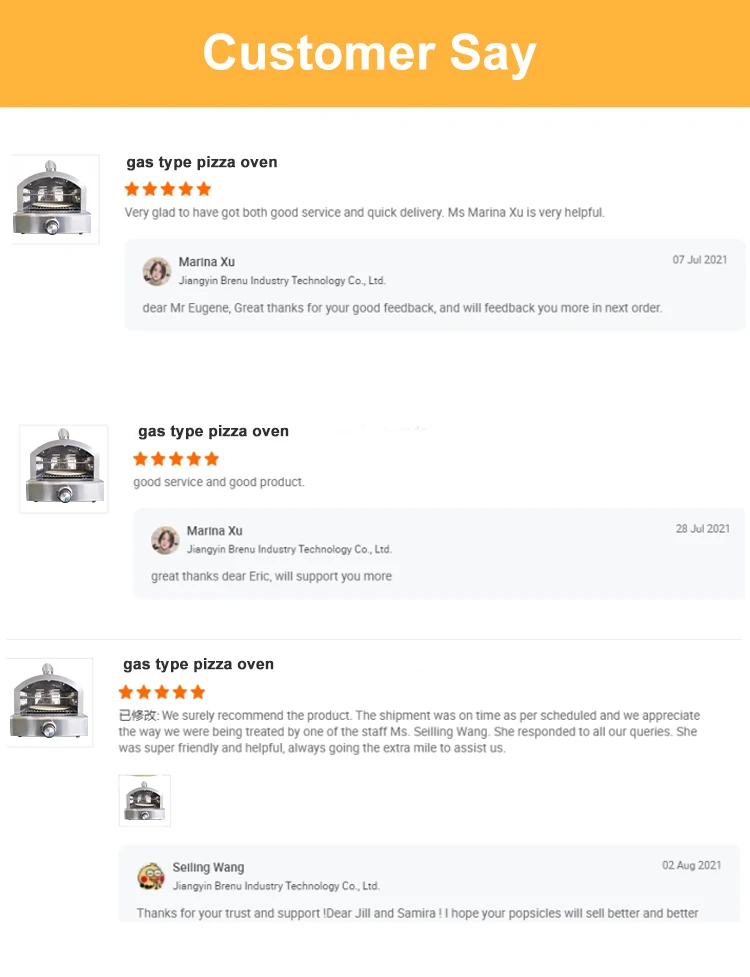The width and height of the screenshot is (750, 977).
Task: Click 'gas type pizza oven' title above 'good service' review
Action: (x=213, y=431)
